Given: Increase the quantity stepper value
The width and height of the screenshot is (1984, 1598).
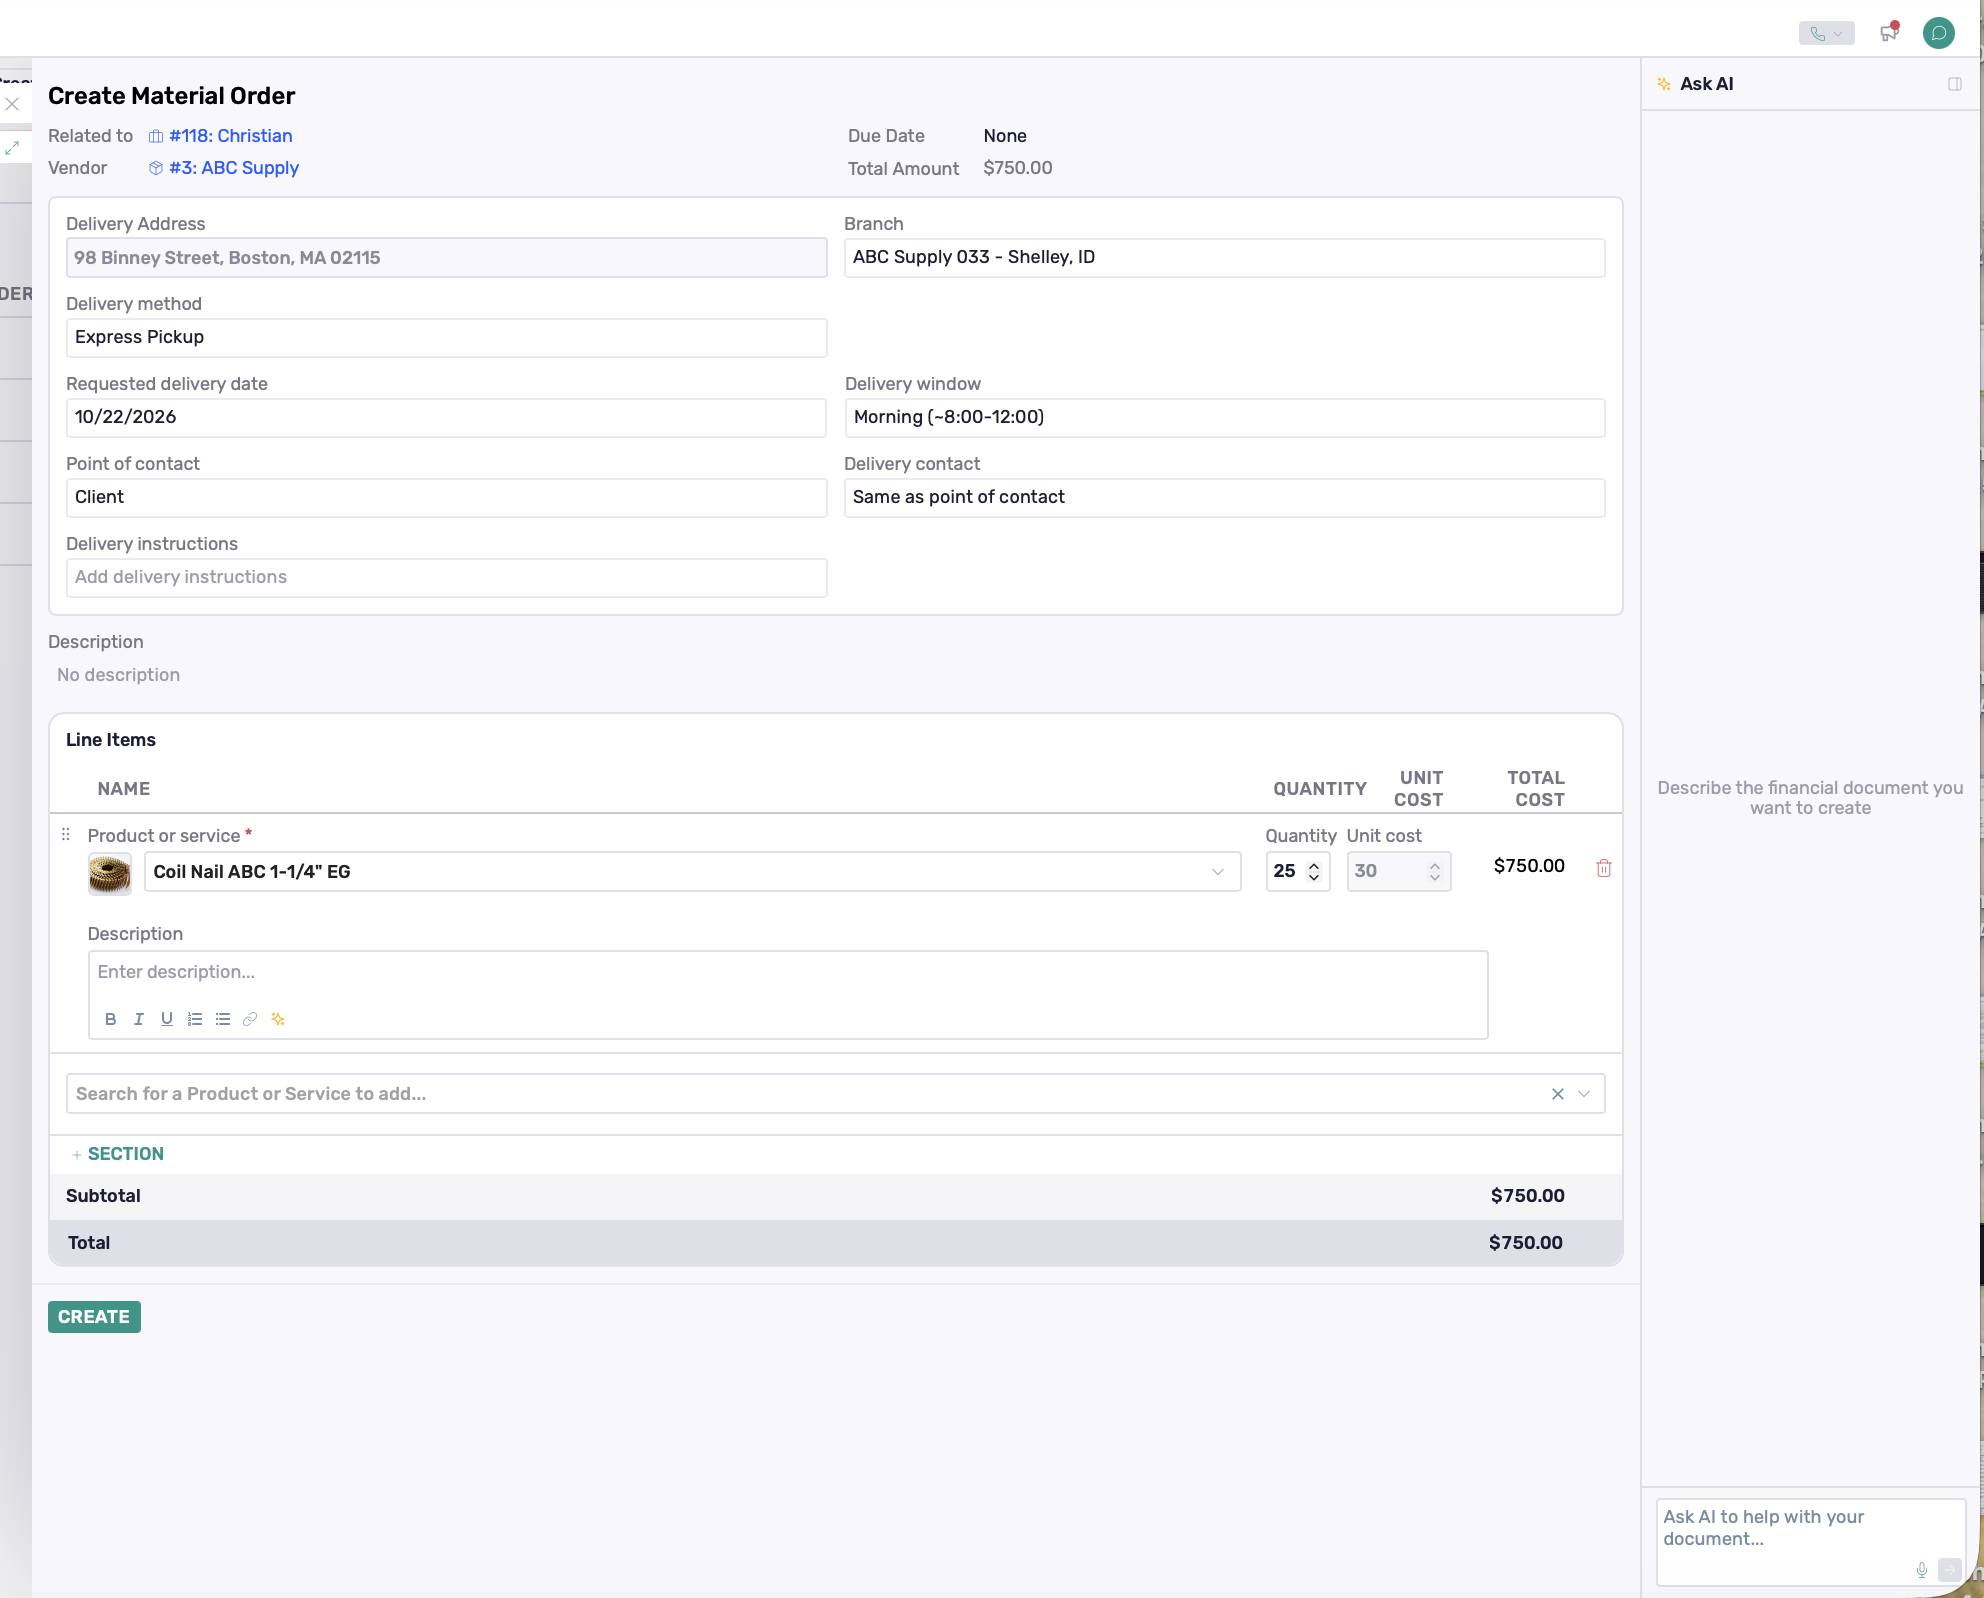Looking at the screenshot, I should pyautogui.click(x=1314, y=865).
